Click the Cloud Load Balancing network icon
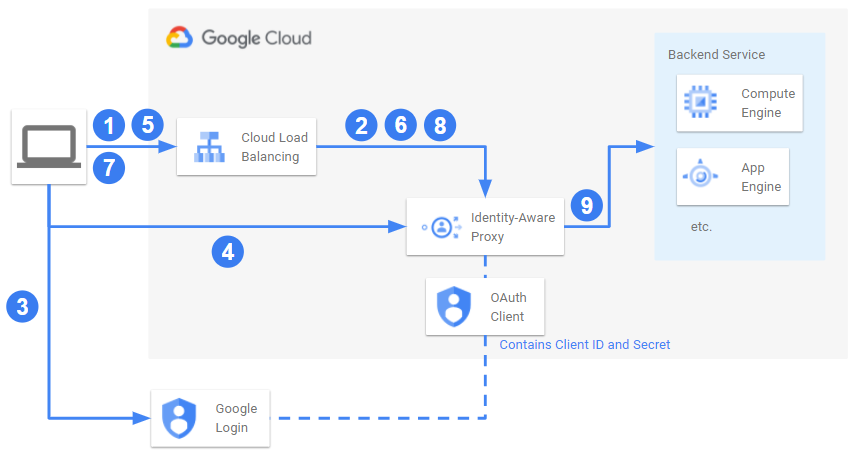858x464 pixels. coord(210,147)
